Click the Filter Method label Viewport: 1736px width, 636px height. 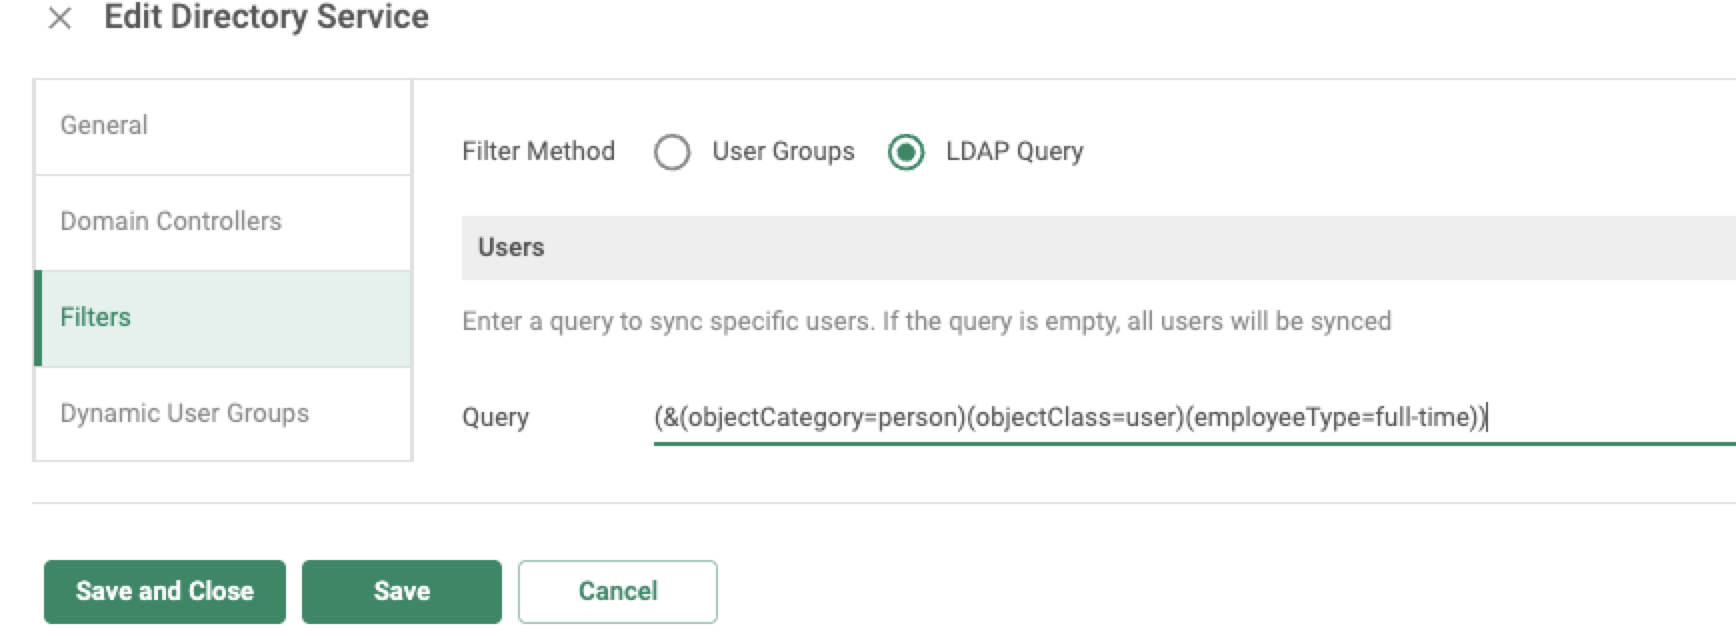pyautogui.click(x=538, y=152)
